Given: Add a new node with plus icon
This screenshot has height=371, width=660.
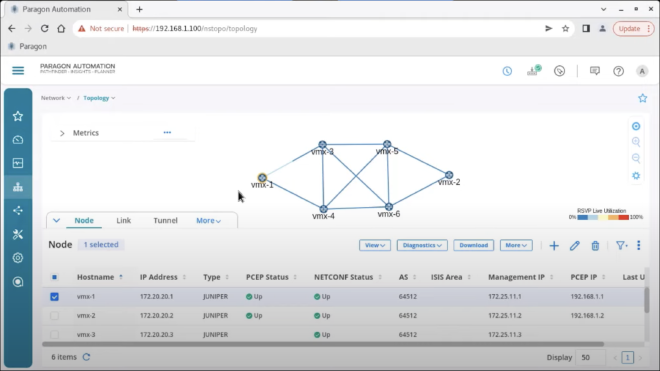Looking at the screenshot, I should [554, 246].
